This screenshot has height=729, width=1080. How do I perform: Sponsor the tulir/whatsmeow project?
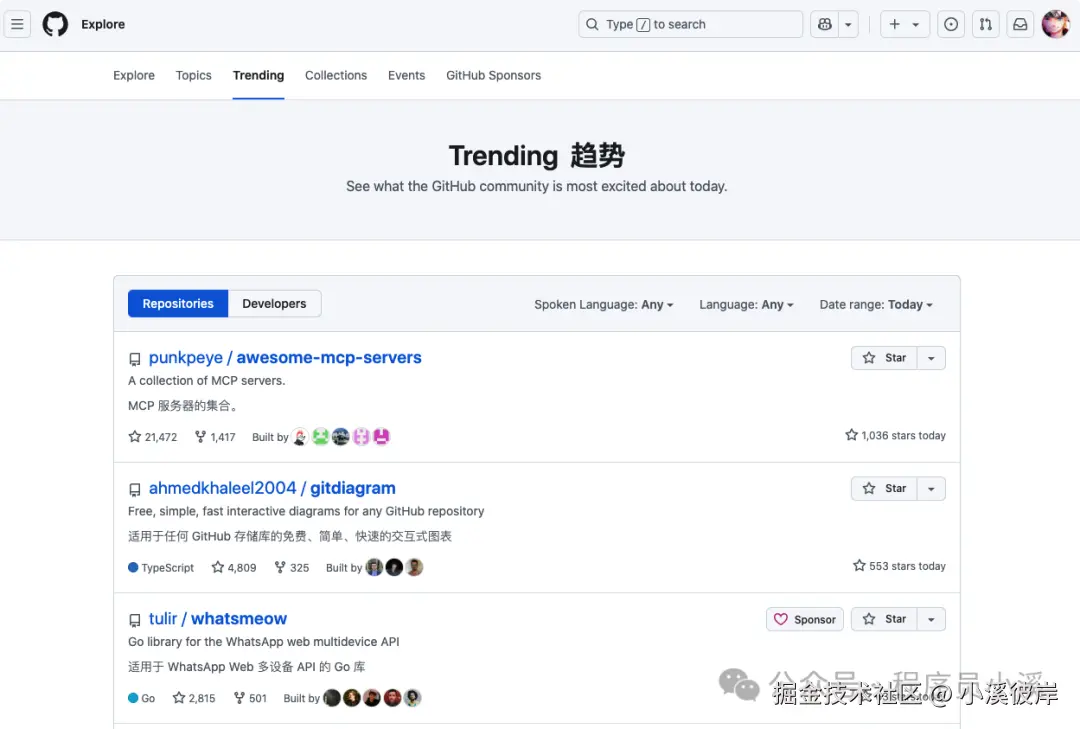804,618
